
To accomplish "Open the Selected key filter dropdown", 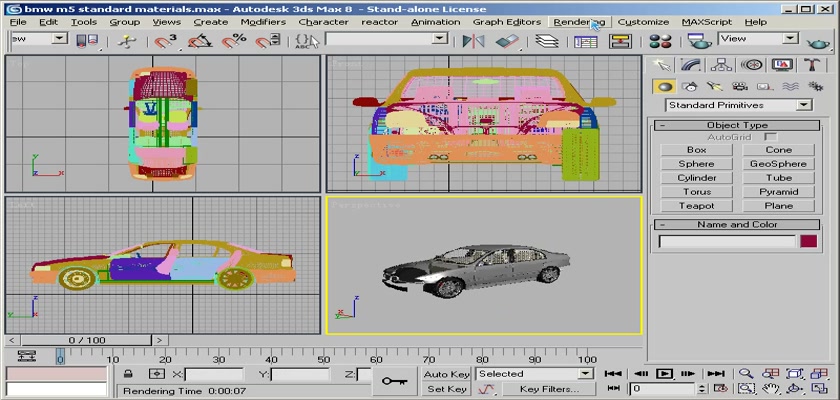I will click(535, 374).
